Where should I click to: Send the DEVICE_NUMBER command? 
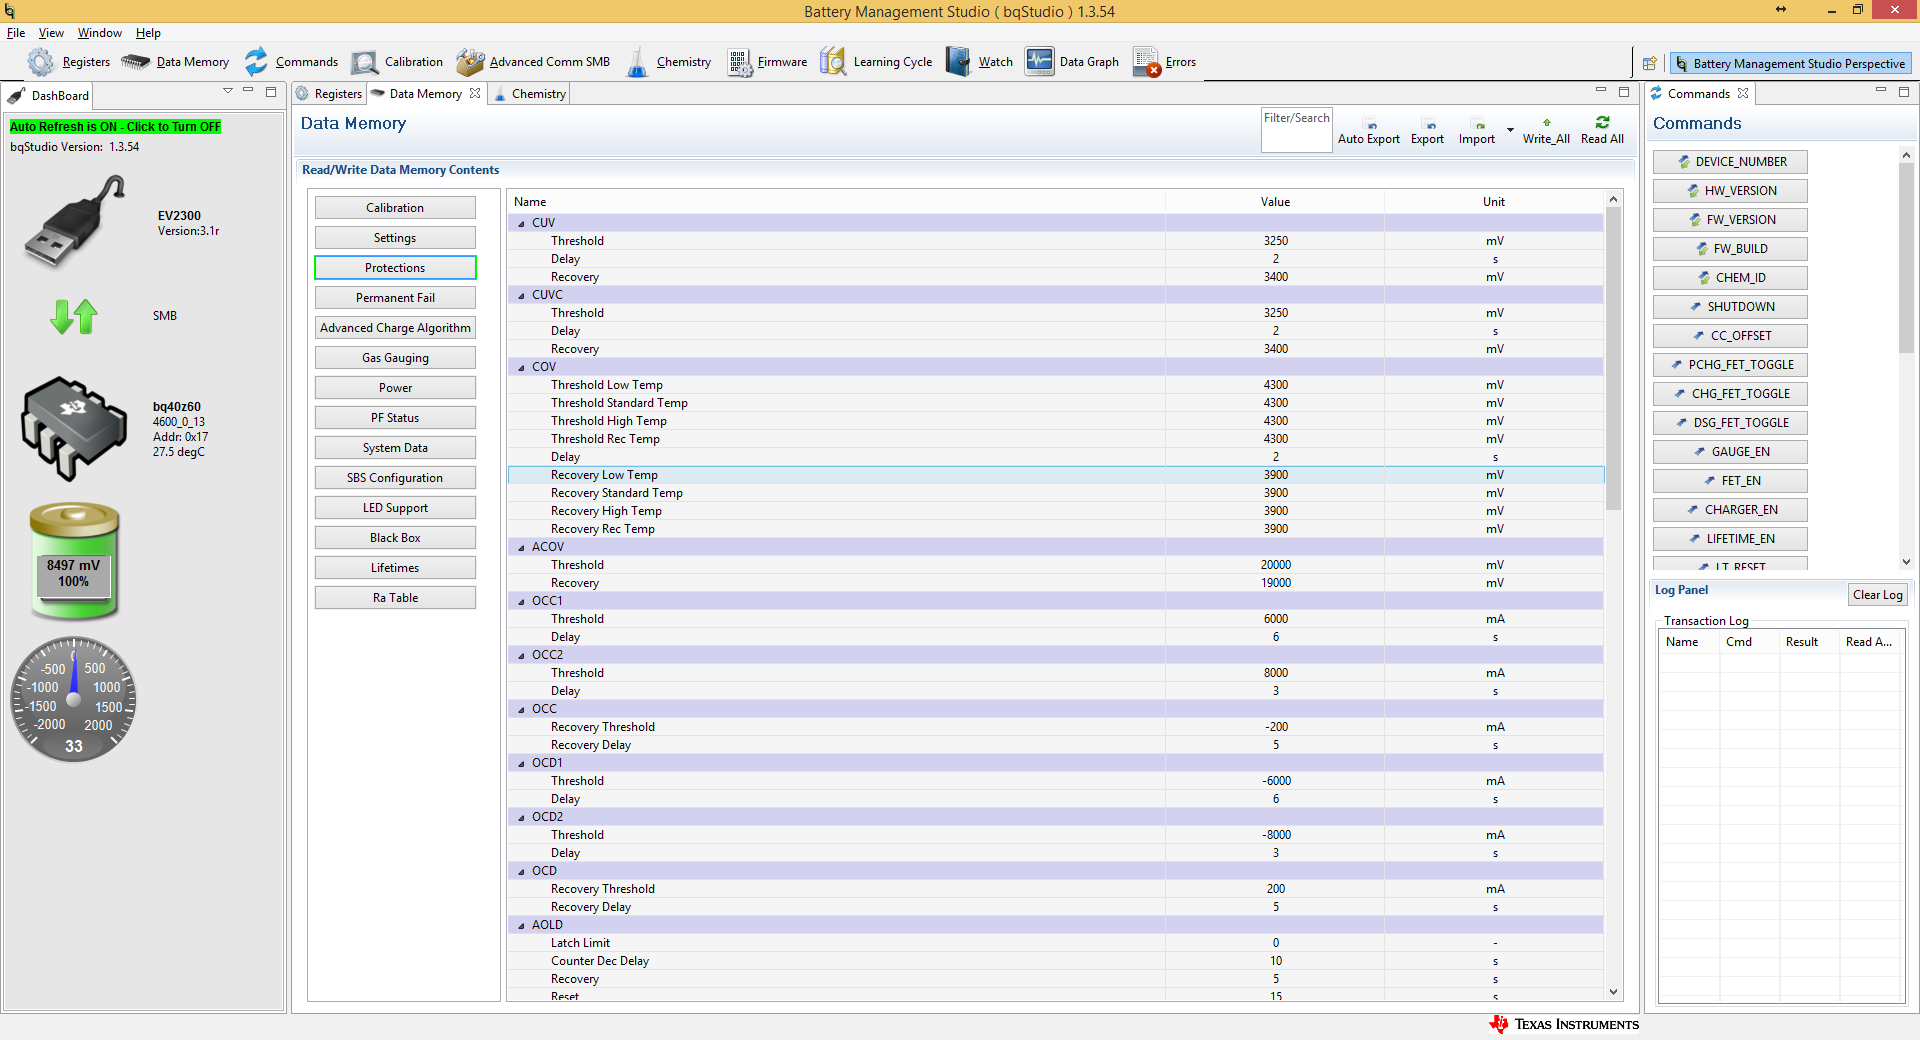(1730, 162)
